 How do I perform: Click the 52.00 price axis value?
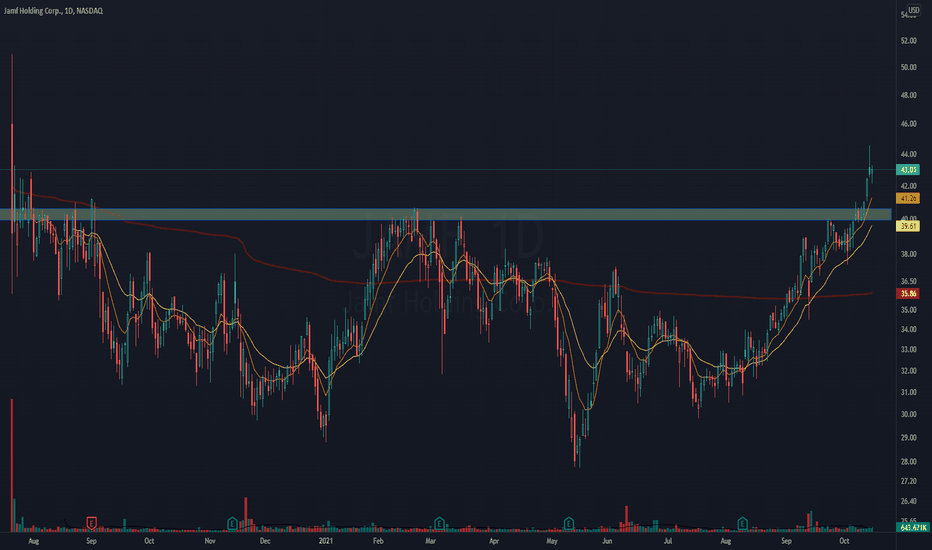908,40
